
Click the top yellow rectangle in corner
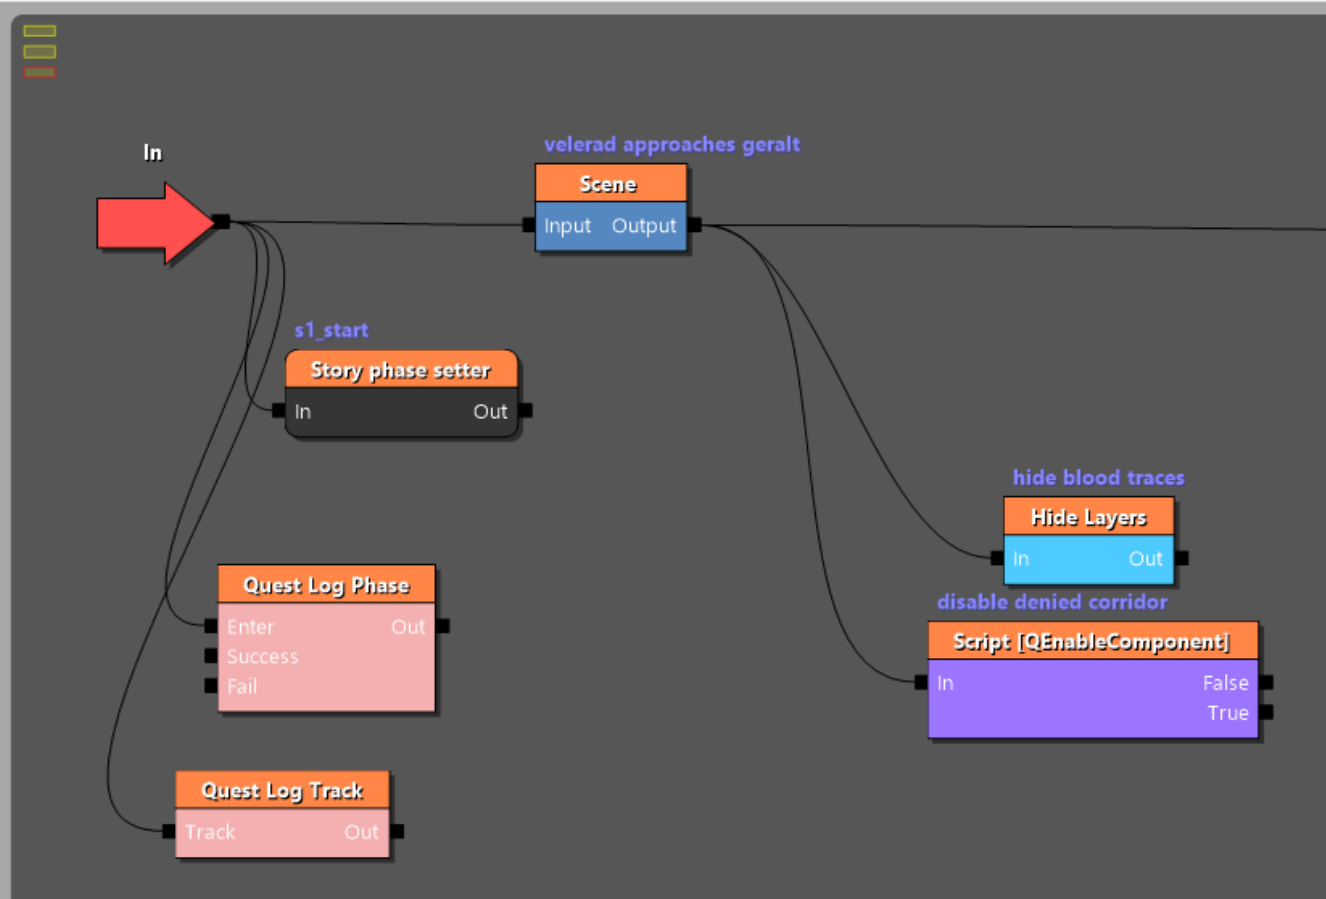[x=40, y=31]
